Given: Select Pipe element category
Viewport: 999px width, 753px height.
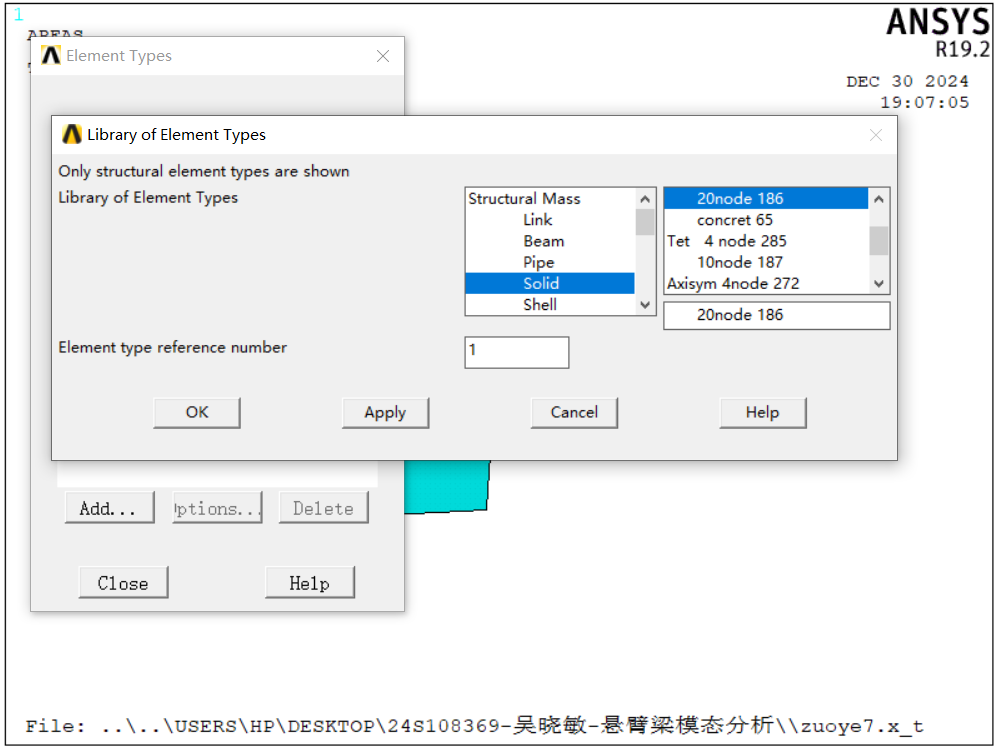Looking at the screenshot, I should (550, 262).
